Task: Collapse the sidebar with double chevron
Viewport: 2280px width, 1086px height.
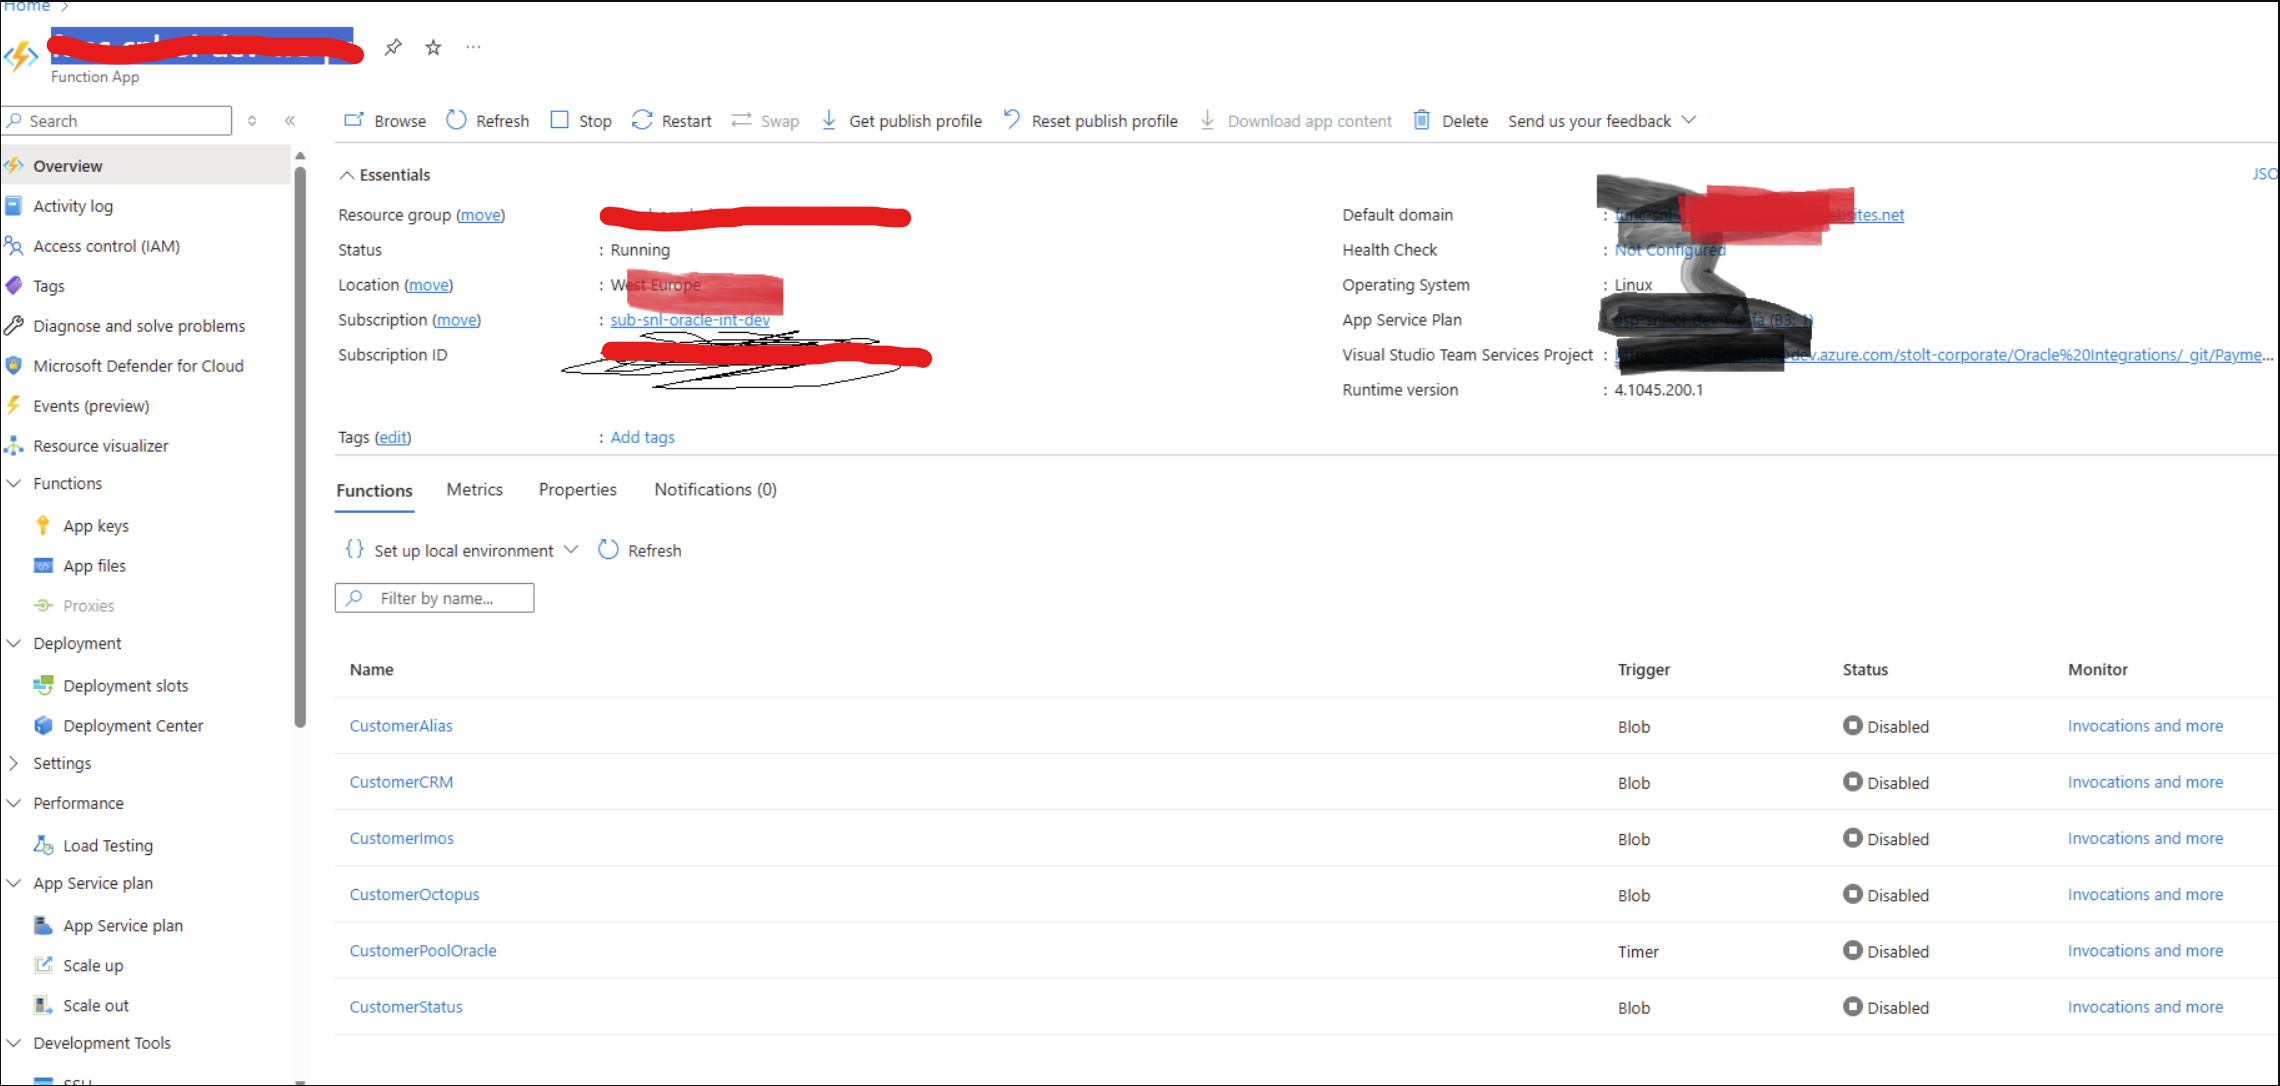Action: coord(290,120)
